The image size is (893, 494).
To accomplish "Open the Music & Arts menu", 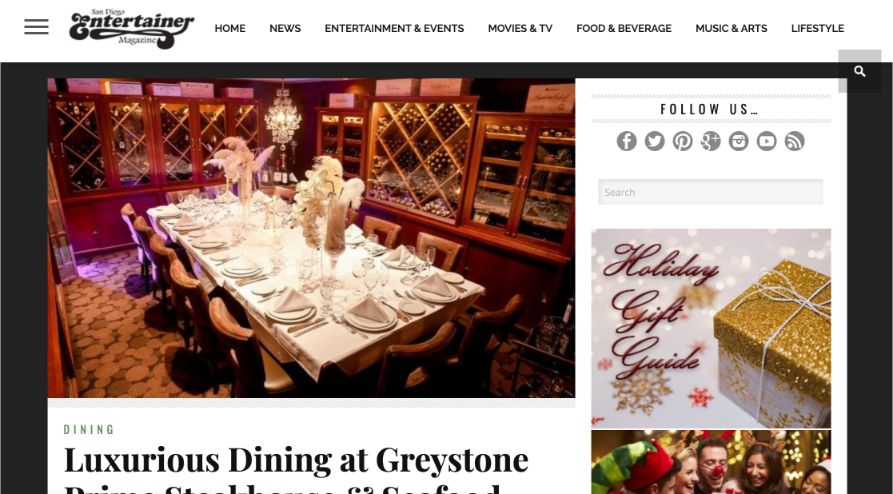I will coord(731,28).
